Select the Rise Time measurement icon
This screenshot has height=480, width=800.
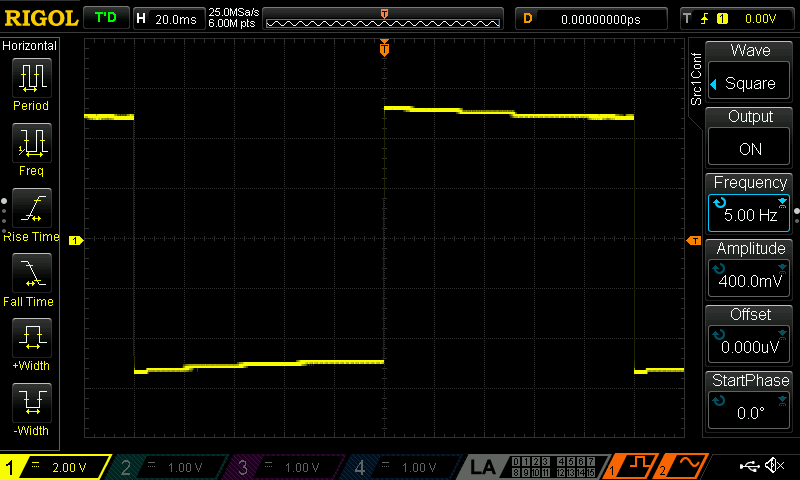[x=32, y=208]
